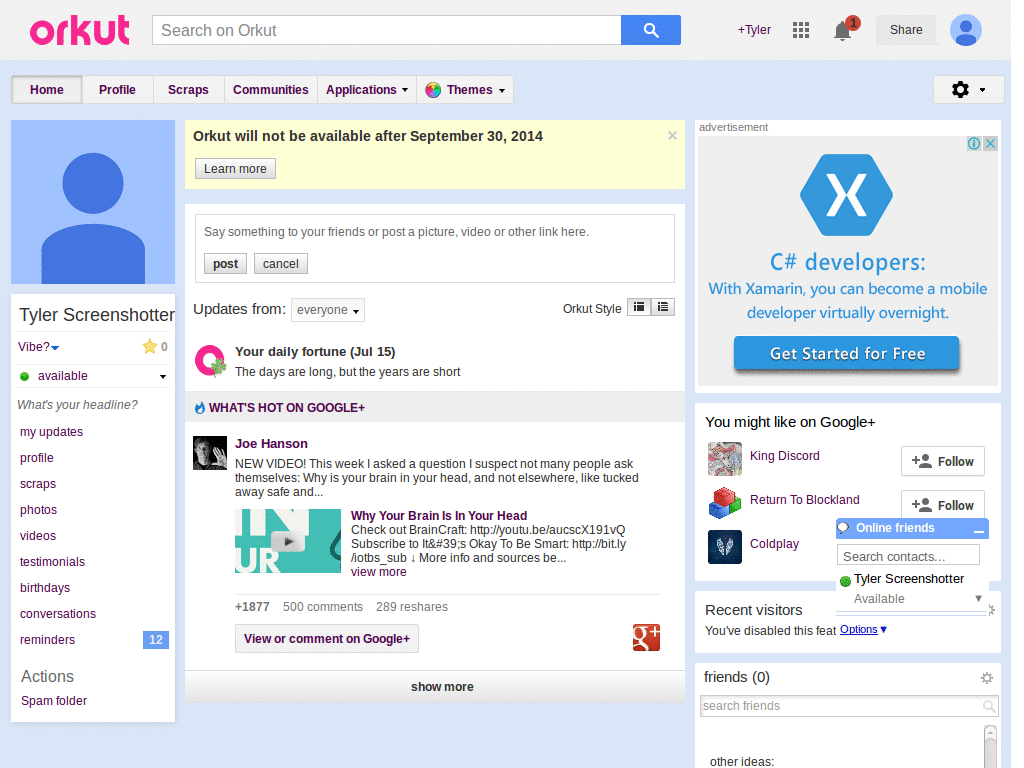Click the What's your headline field

pyautogui.click(x=78, y=405)
